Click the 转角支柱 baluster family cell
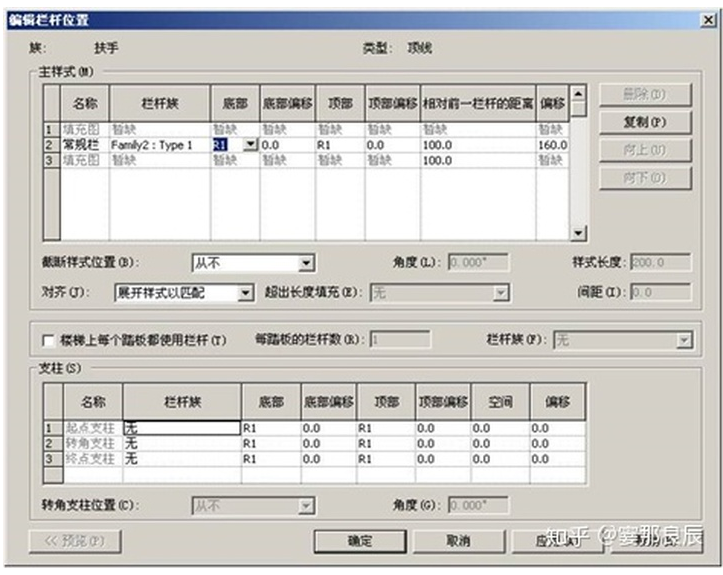This screenshot has width=723, height=575. (182, 444)
